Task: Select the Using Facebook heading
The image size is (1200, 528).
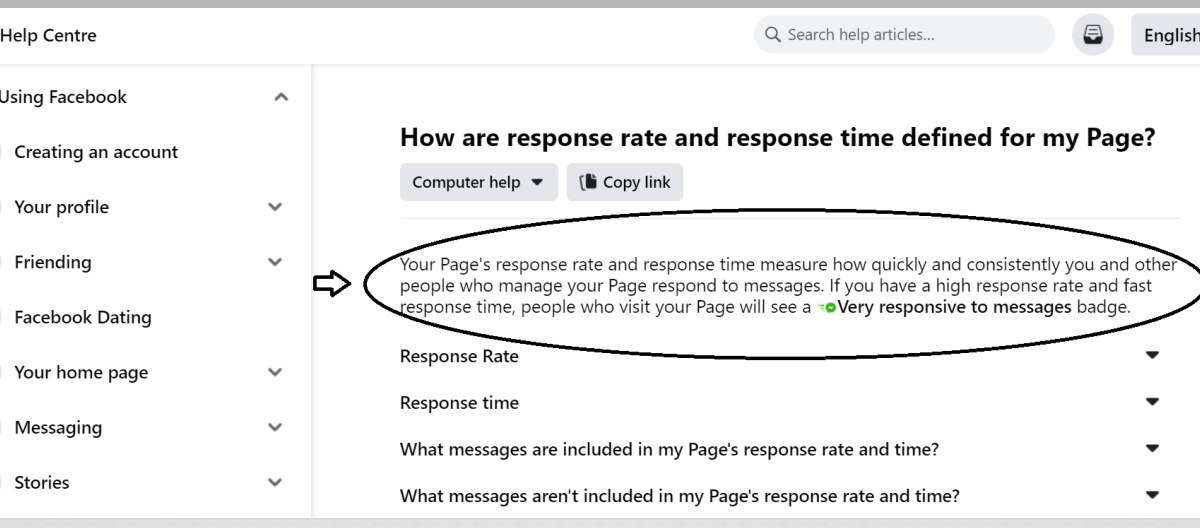Action: tap(63, 97)
